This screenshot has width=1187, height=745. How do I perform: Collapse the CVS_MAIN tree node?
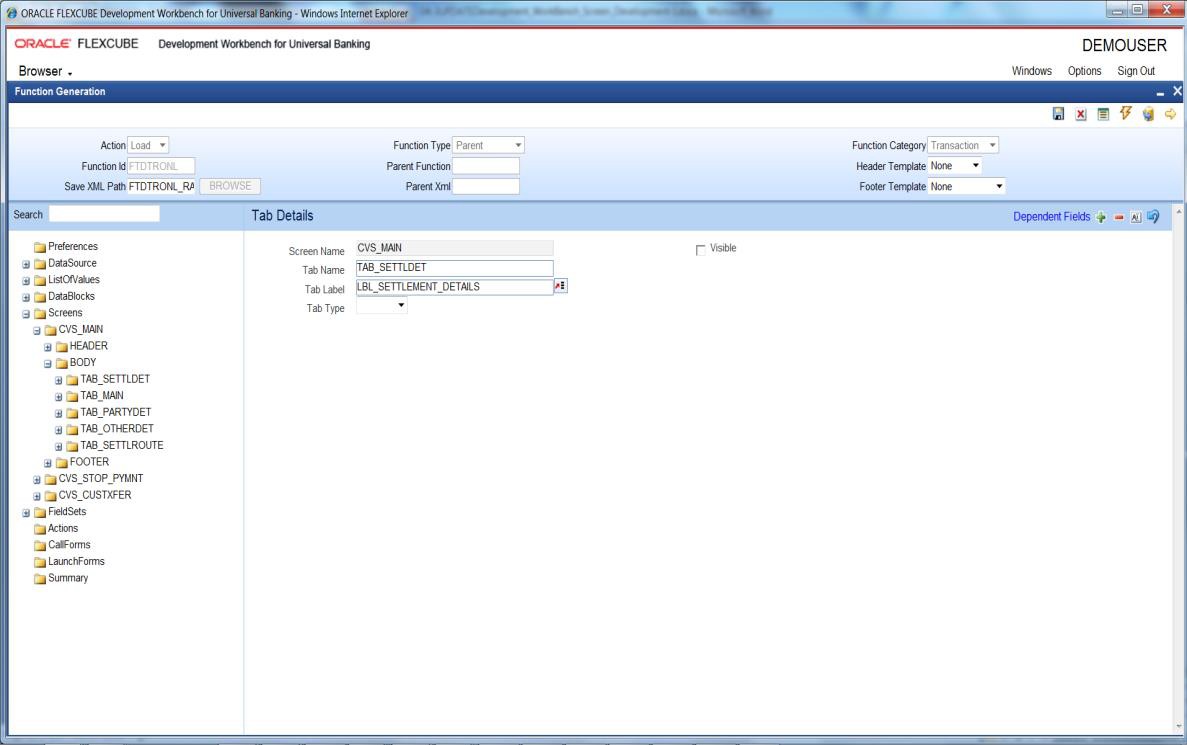point(36,331)
